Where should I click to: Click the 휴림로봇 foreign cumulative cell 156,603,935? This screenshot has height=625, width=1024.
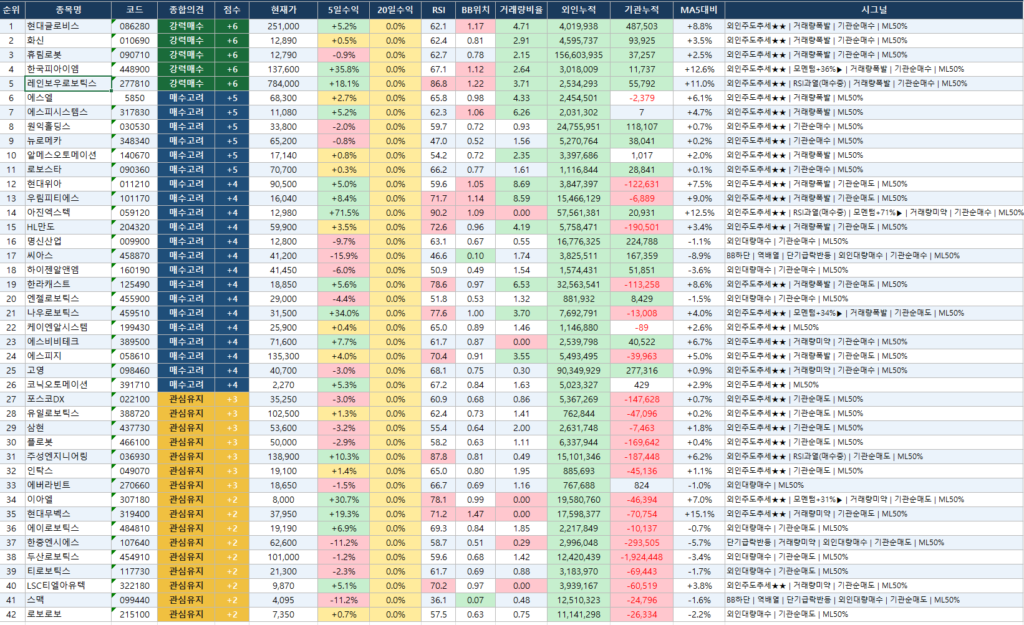point(578,55)
